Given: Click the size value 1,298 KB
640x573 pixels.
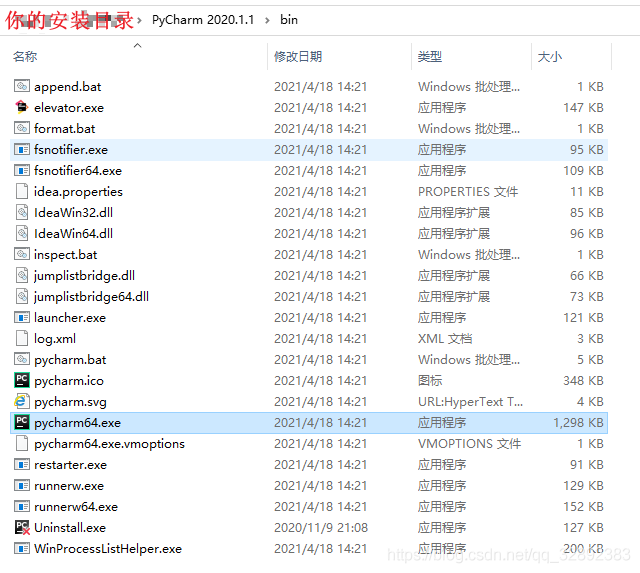Looking at the screenshot, I should tap(578, 422).
